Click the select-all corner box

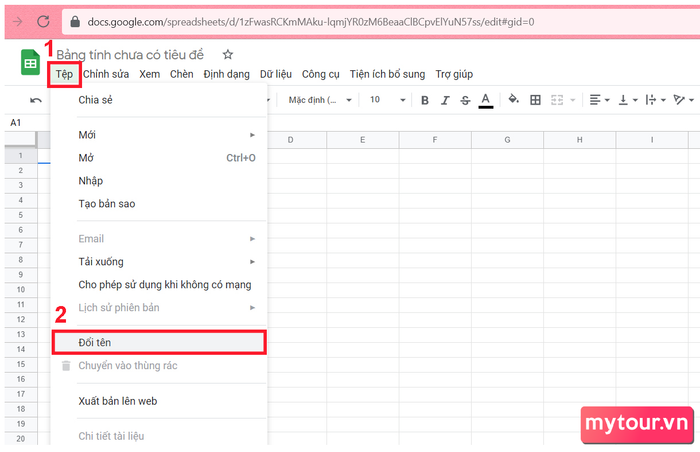click(21, 140)
